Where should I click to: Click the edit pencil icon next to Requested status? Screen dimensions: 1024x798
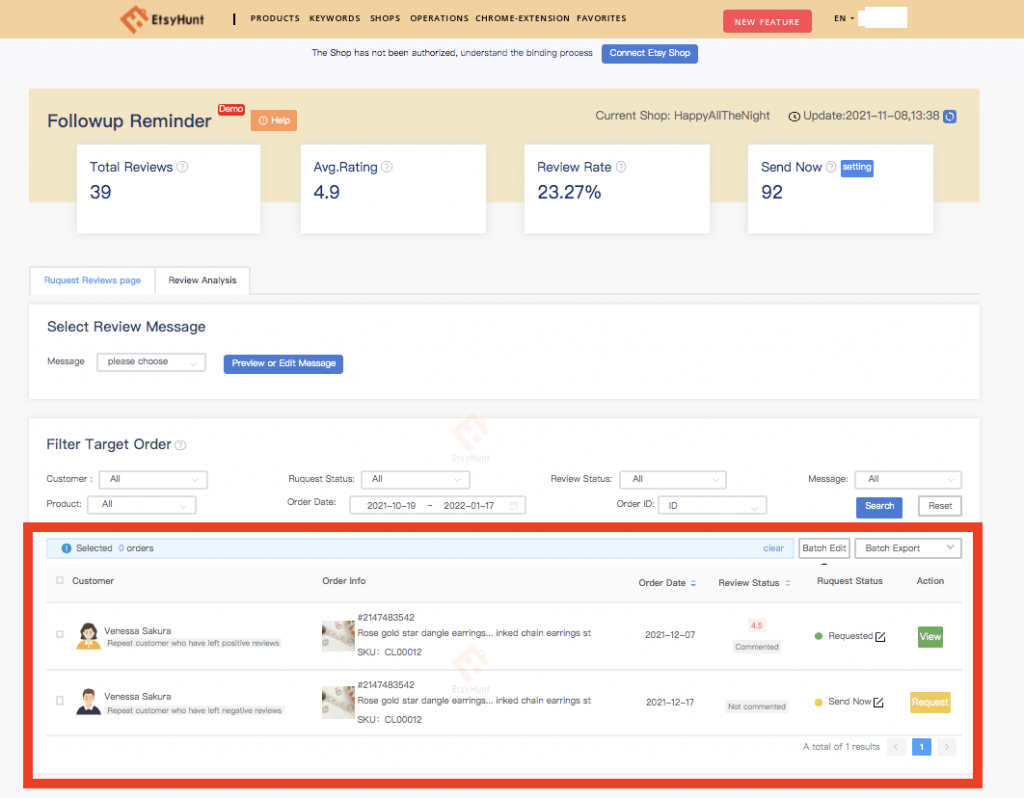(x=880, y=636)
